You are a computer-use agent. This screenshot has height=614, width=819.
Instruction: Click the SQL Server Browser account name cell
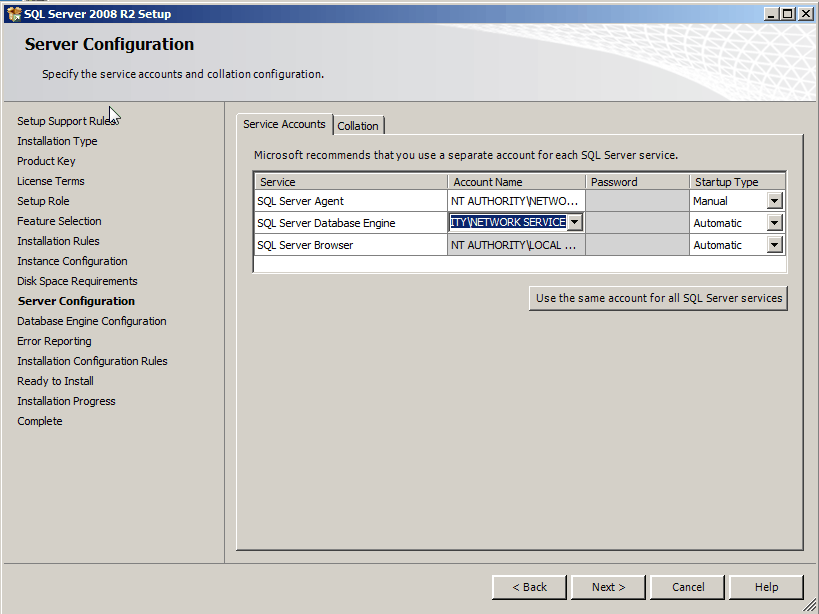pos(516,245)
